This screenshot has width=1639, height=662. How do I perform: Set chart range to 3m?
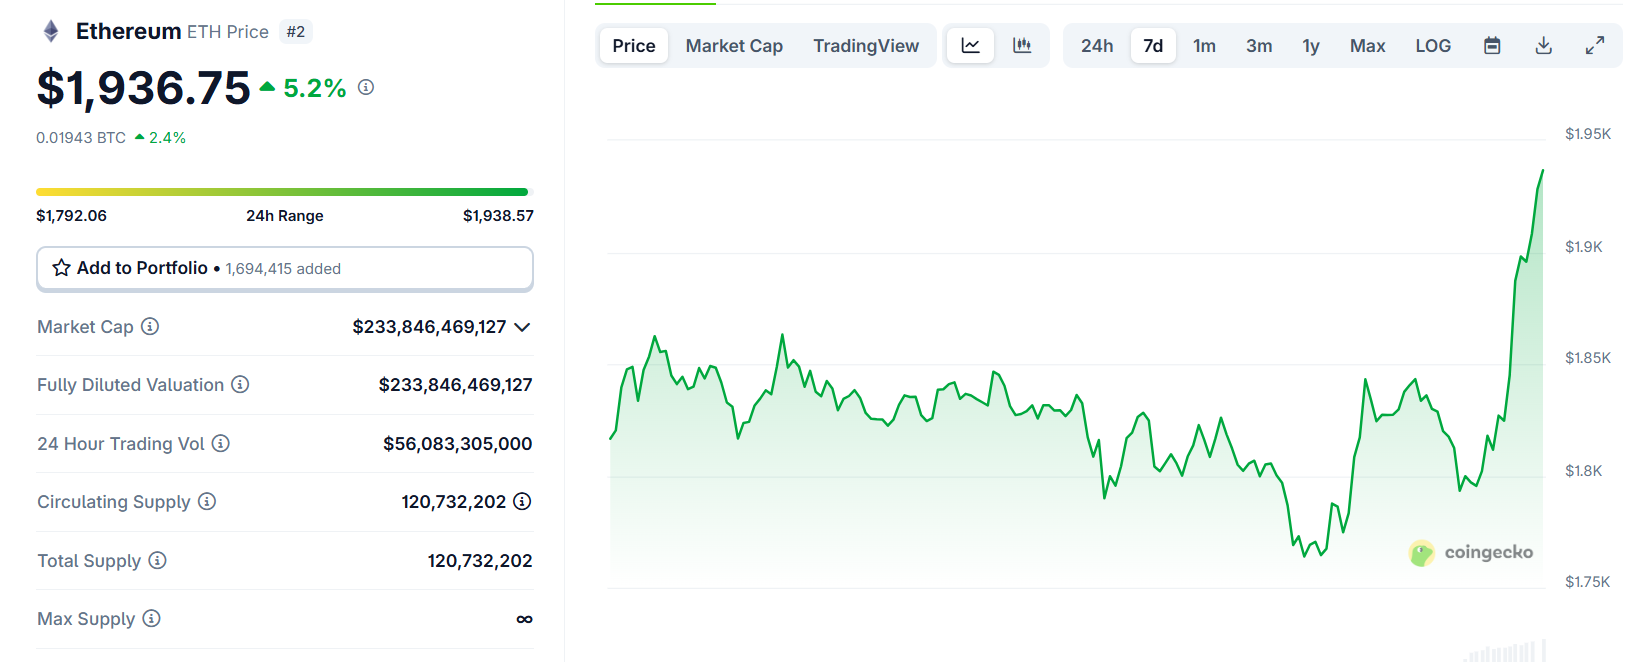(1259, 45)
